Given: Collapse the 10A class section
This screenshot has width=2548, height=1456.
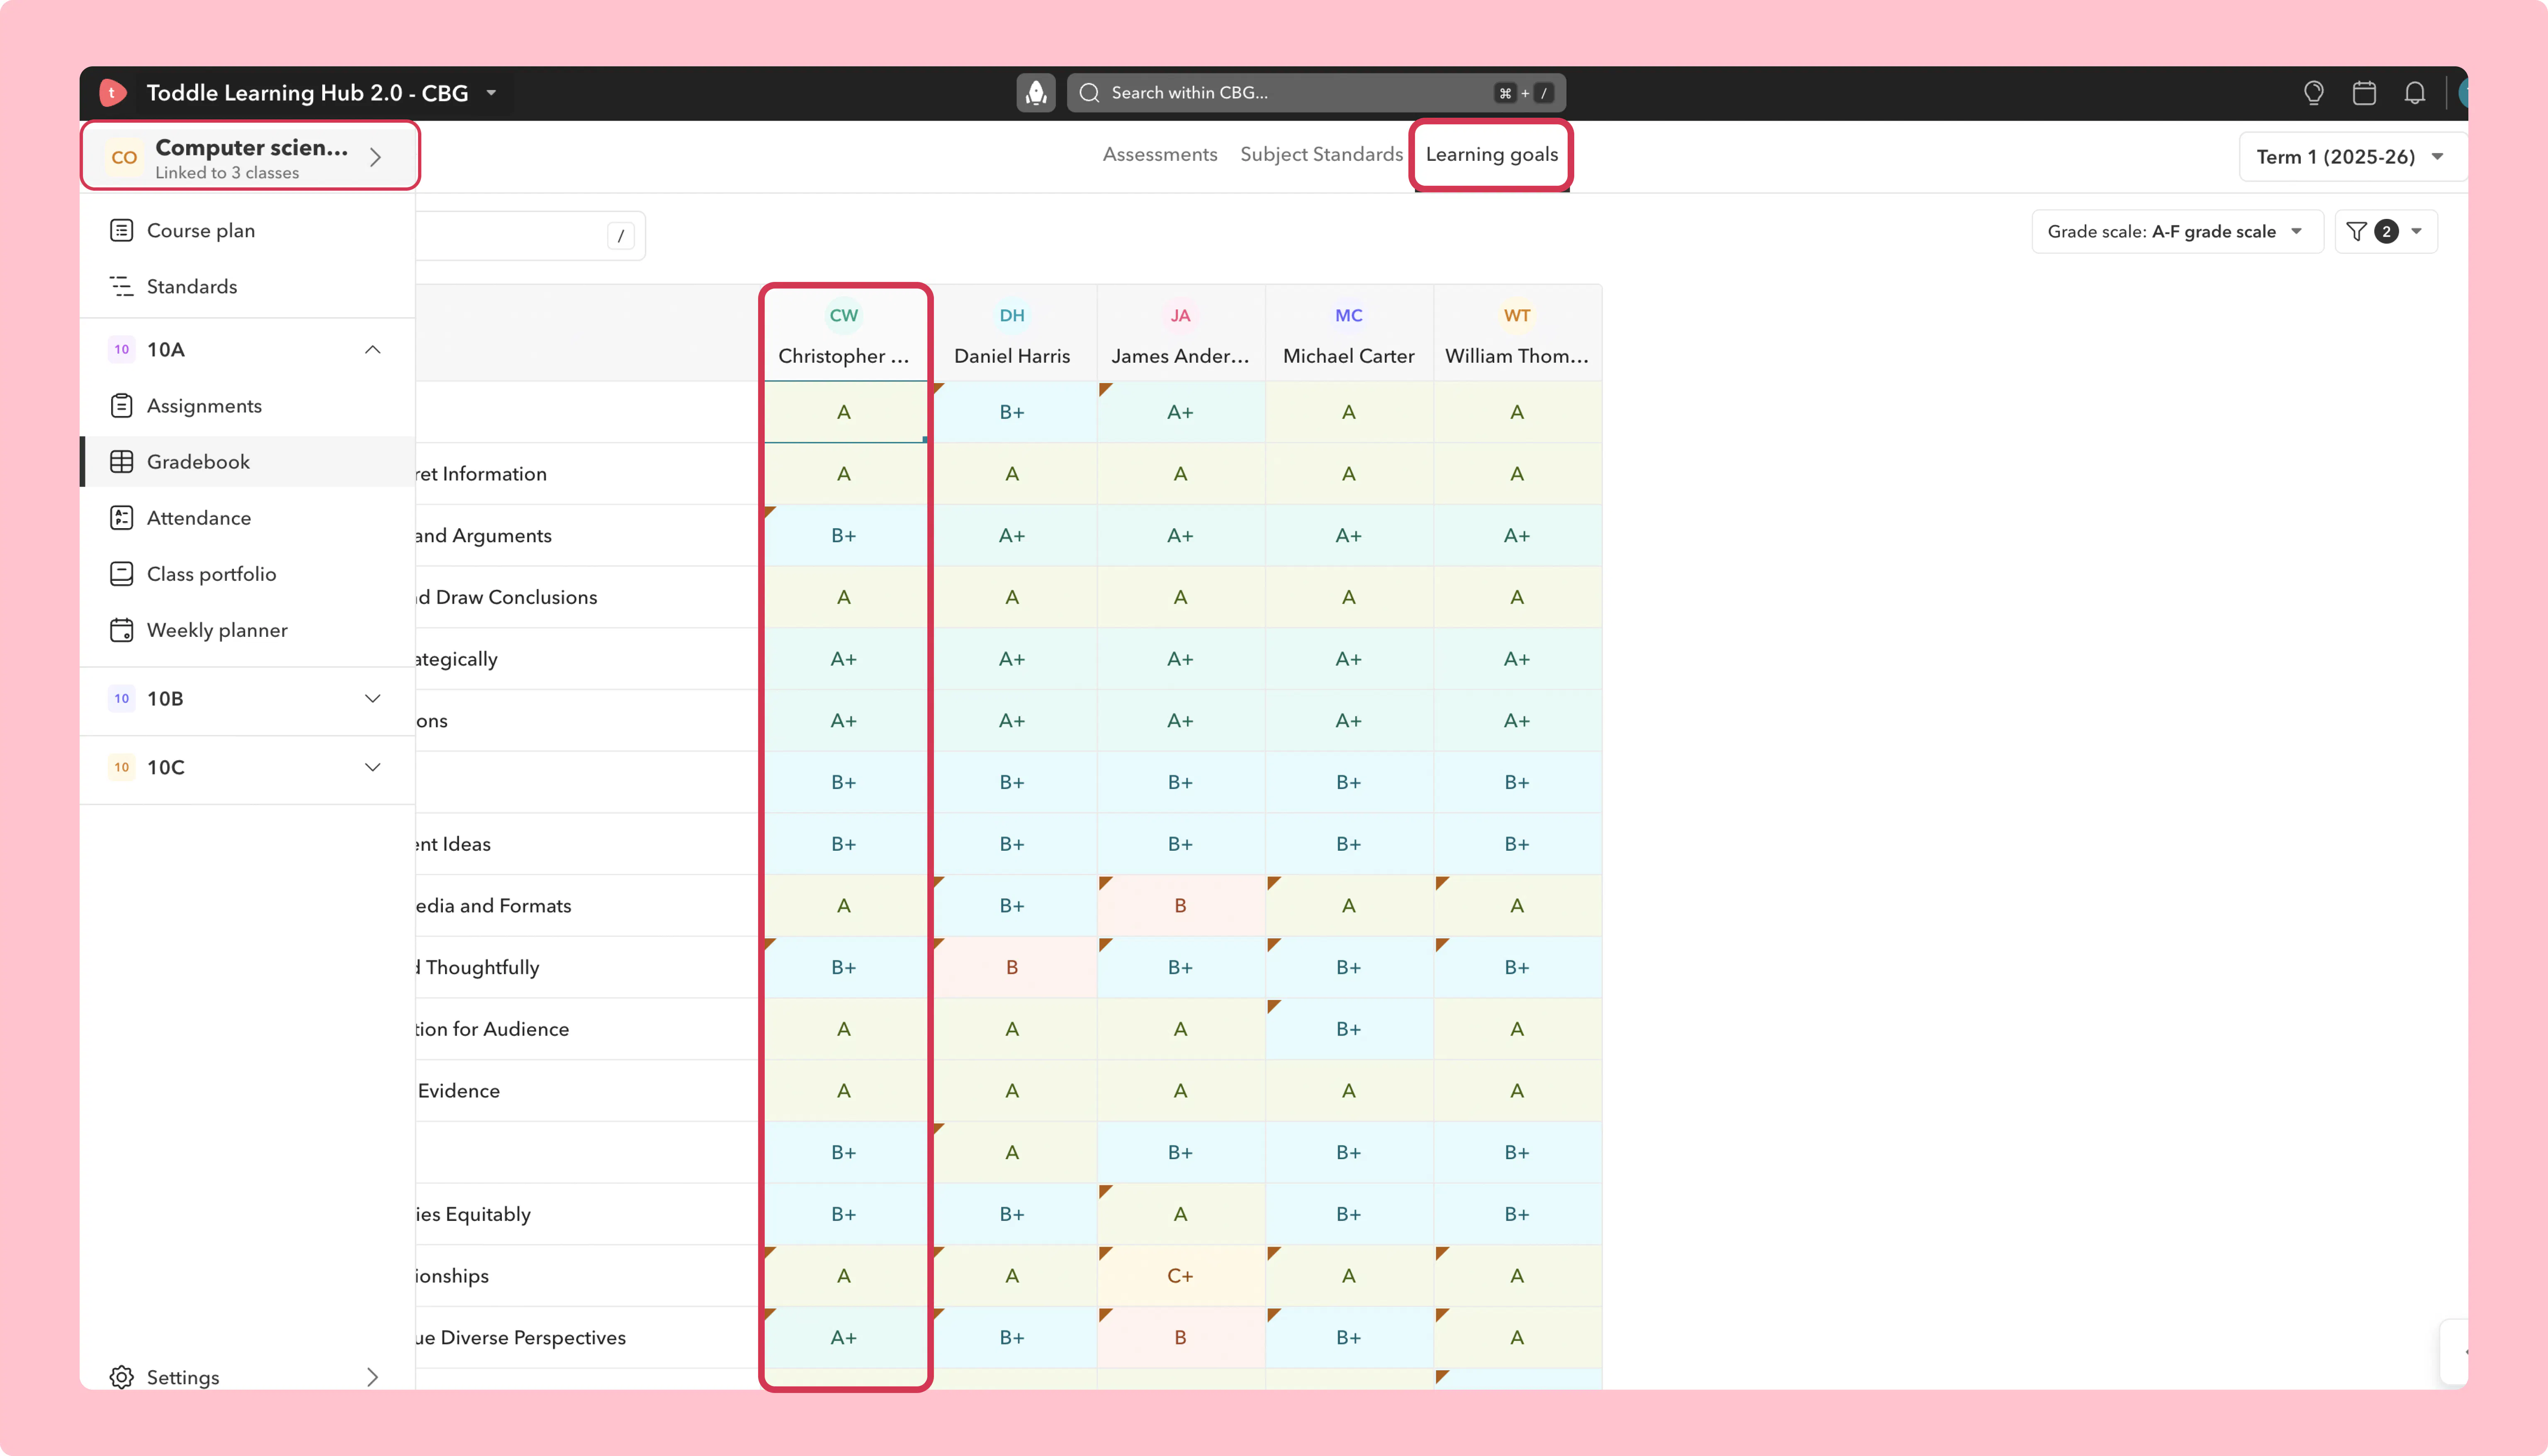Looking at the screenshot, I should point(373,349).
